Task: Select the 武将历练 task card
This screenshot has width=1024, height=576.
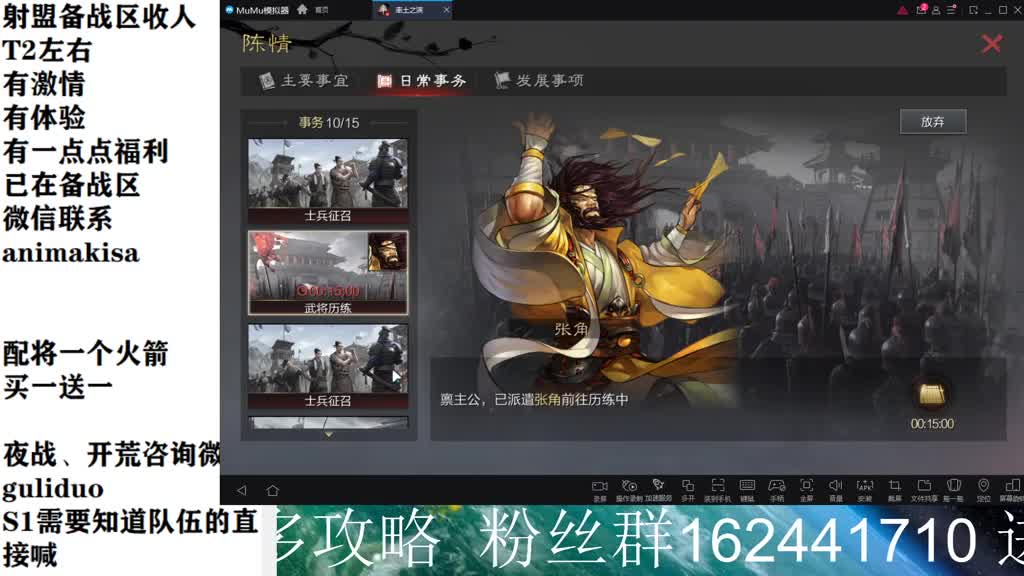Action: [x=328, y=273]
